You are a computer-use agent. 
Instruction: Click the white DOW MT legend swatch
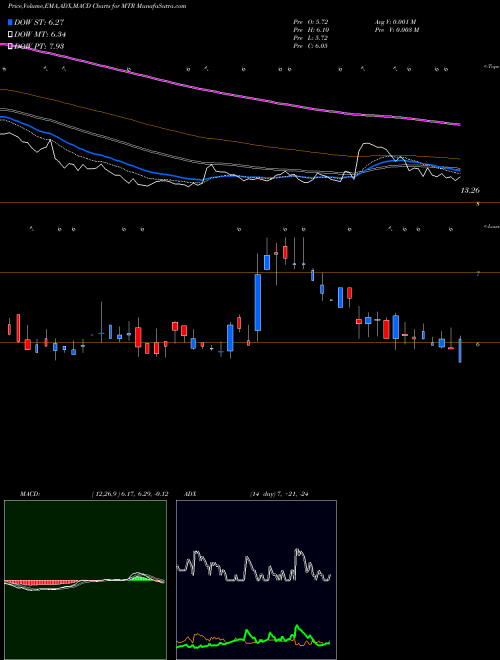pos(11,35)
